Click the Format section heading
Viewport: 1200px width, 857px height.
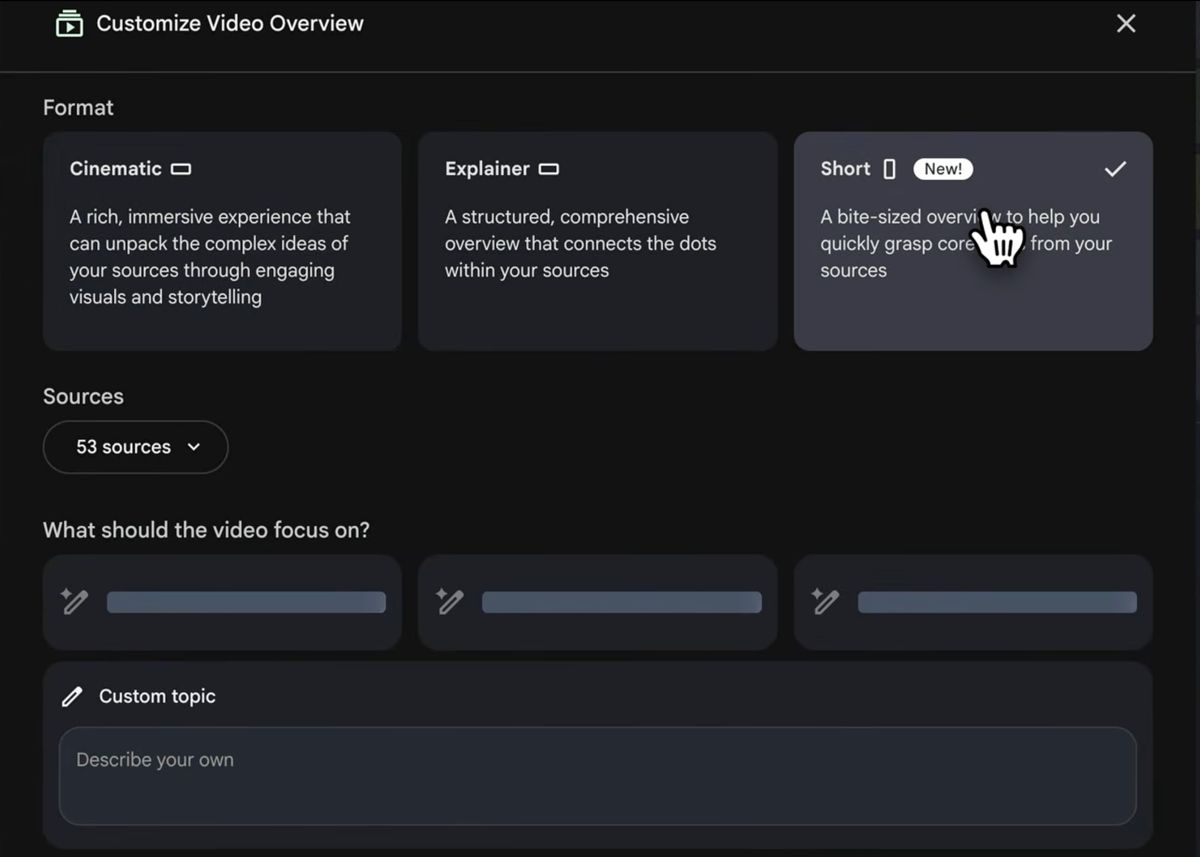[x=78, y=108]
